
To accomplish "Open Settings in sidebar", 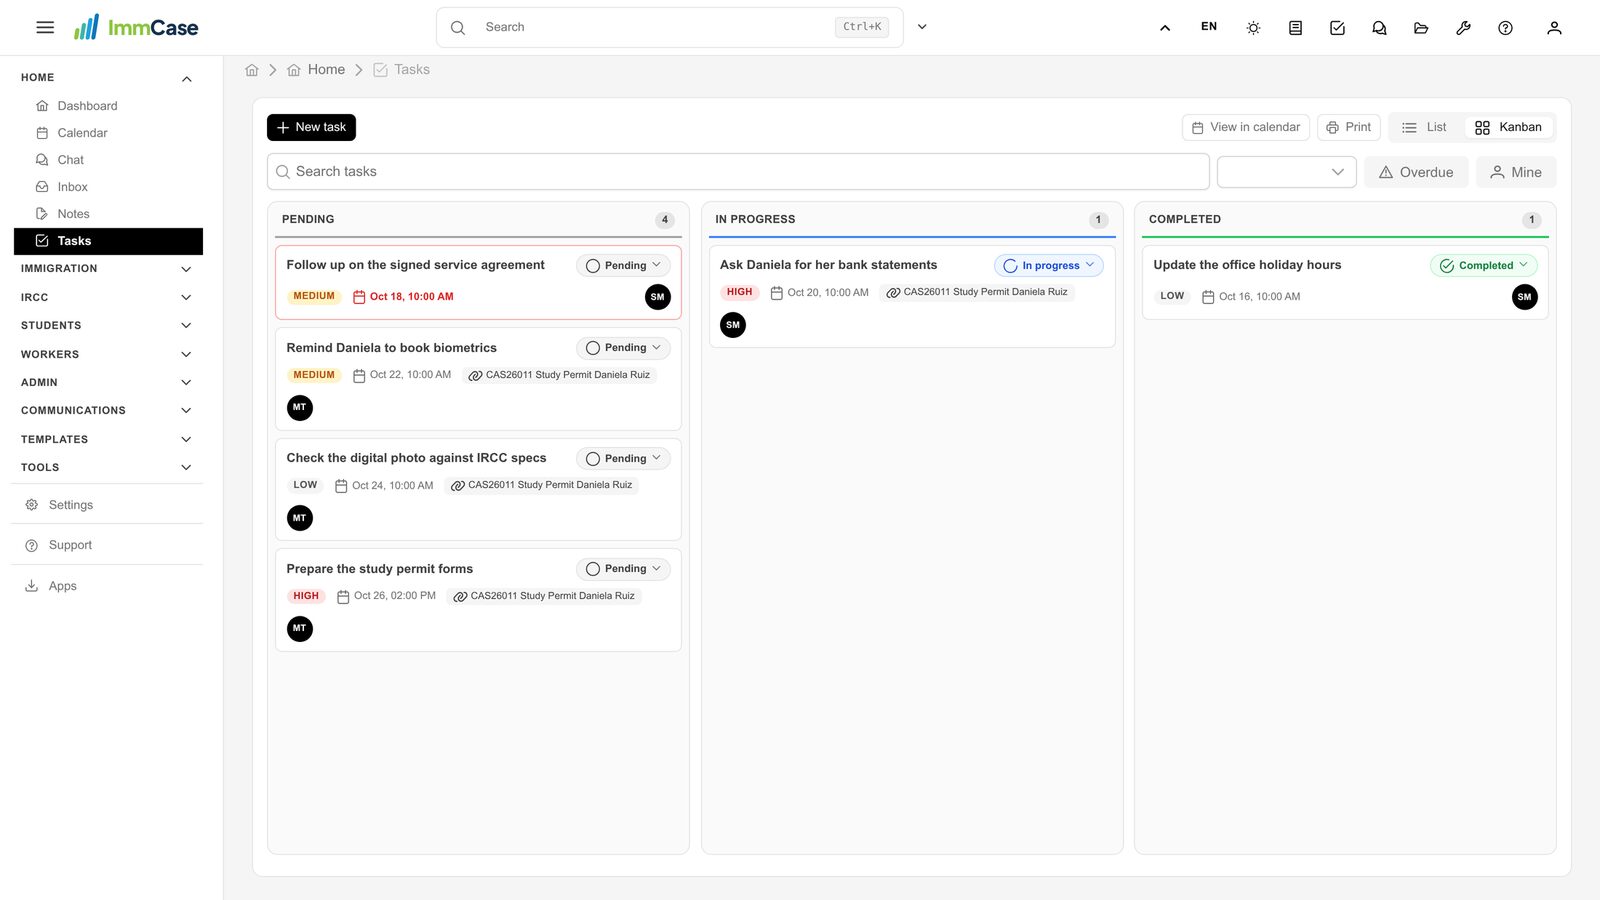I will point(107,505).
